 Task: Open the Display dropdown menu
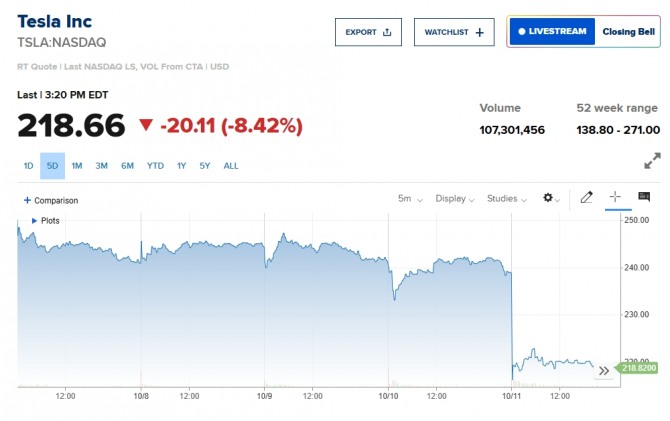[x=455, y=199]
